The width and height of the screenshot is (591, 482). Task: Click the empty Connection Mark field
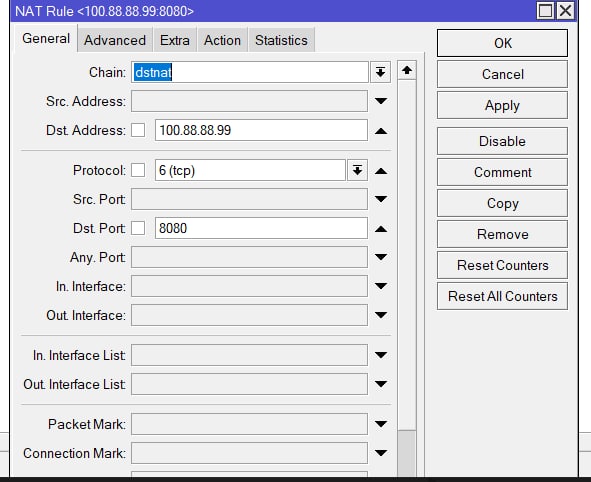tap(250, 453)
